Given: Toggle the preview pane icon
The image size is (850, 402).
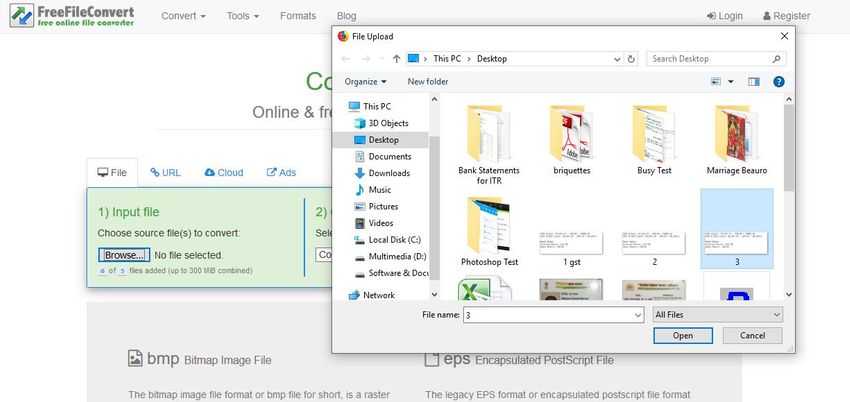Looking at the screenshot, I should click(x=754, y=81).
